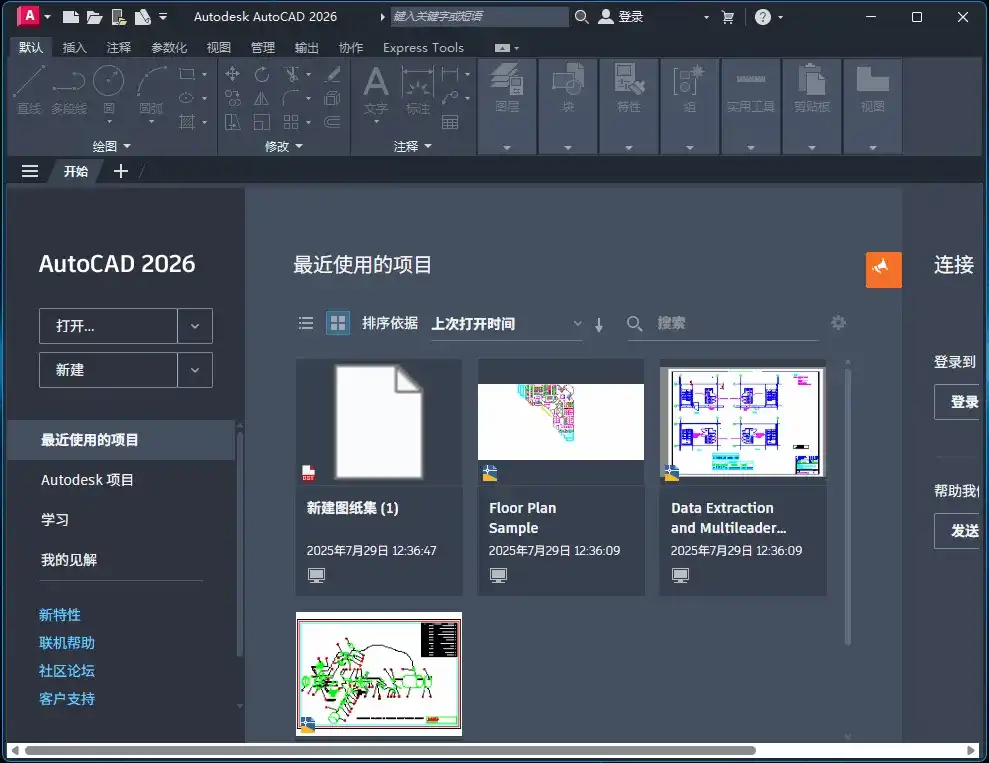Click the help question mark icon
This screenshot has height=763, width=989.
[763, 17]
